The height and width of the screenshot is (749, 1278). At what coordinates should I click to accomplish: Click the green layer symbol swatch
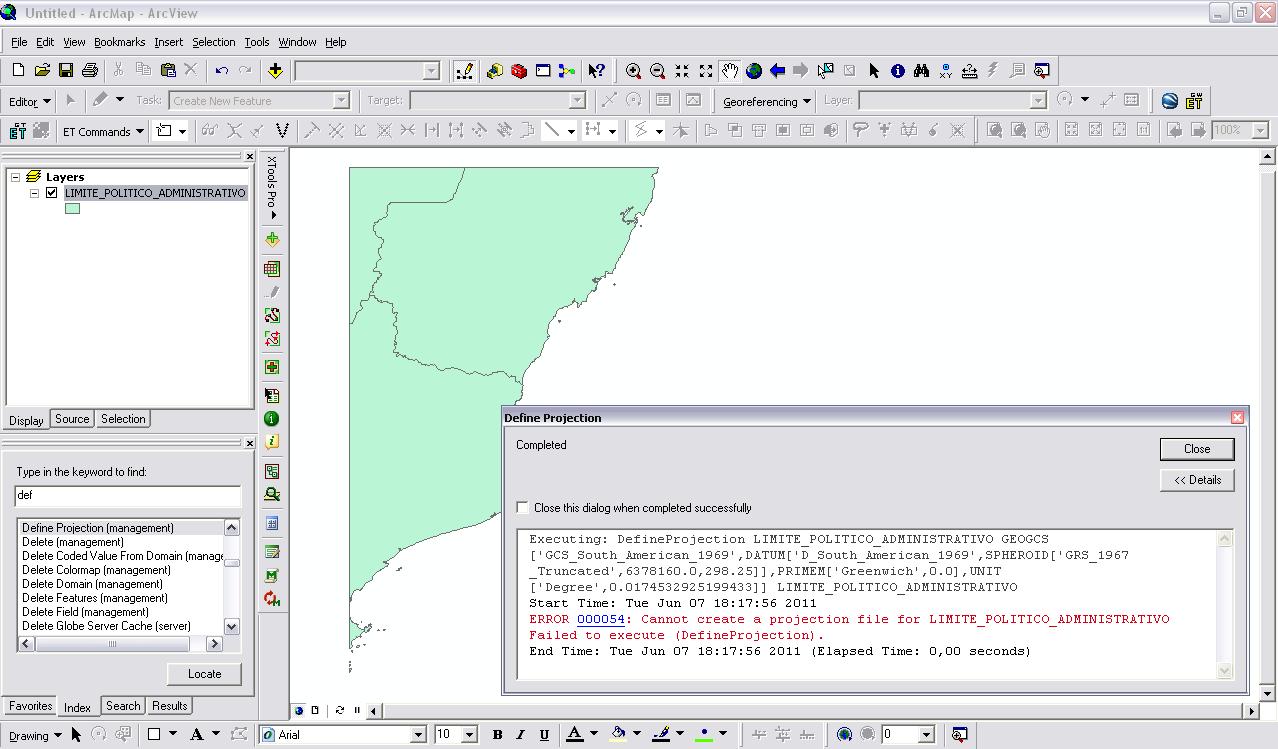tap(72, 209)
